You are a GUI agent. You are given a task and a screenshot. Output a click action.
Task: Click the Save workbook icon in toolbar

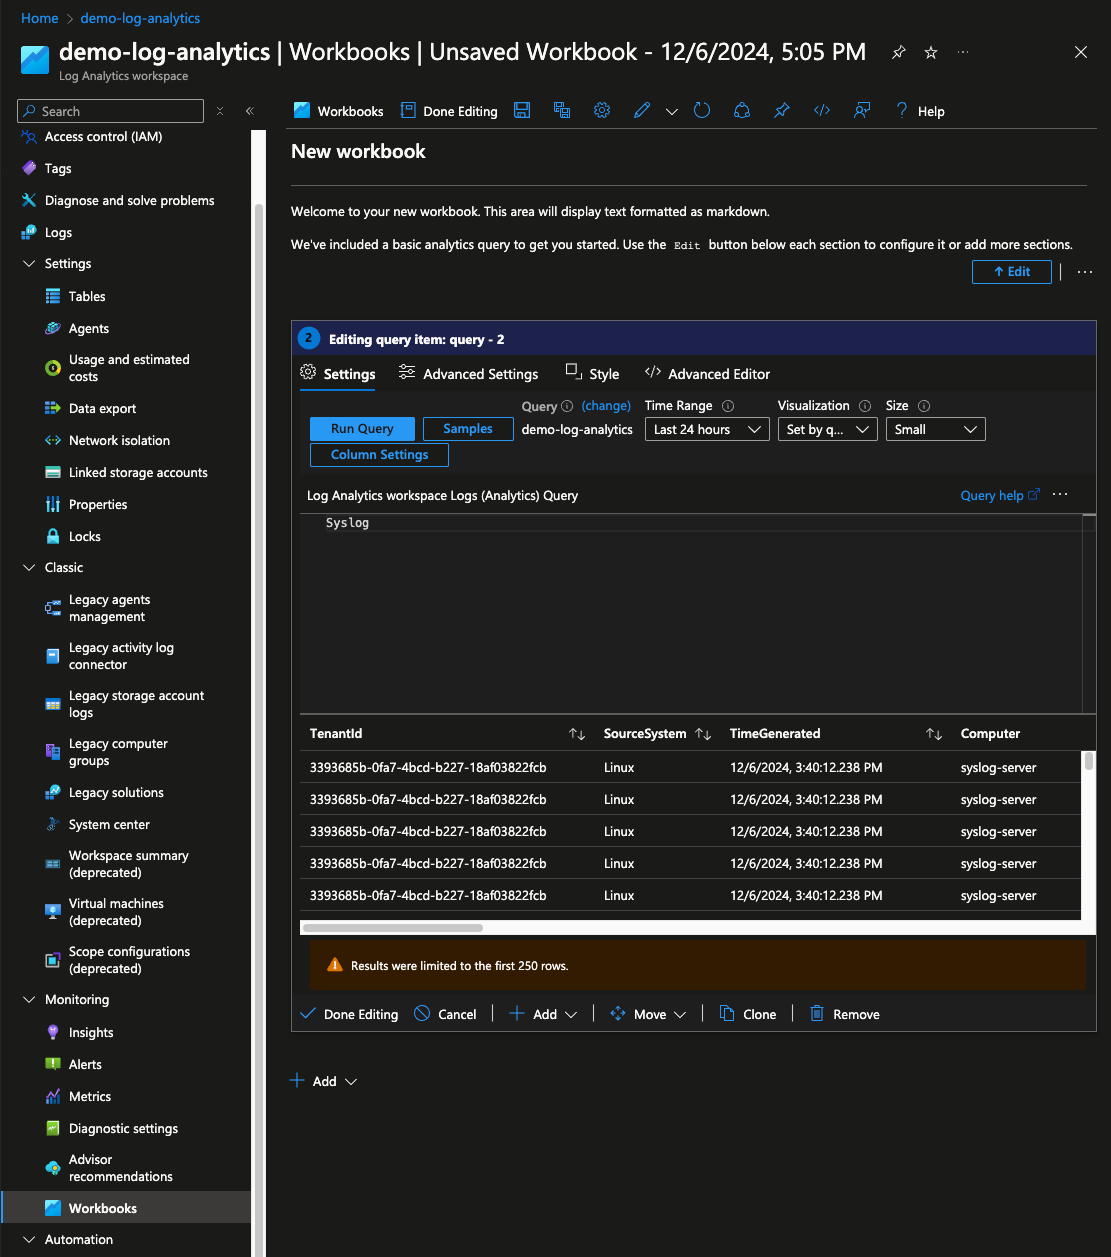522,111
